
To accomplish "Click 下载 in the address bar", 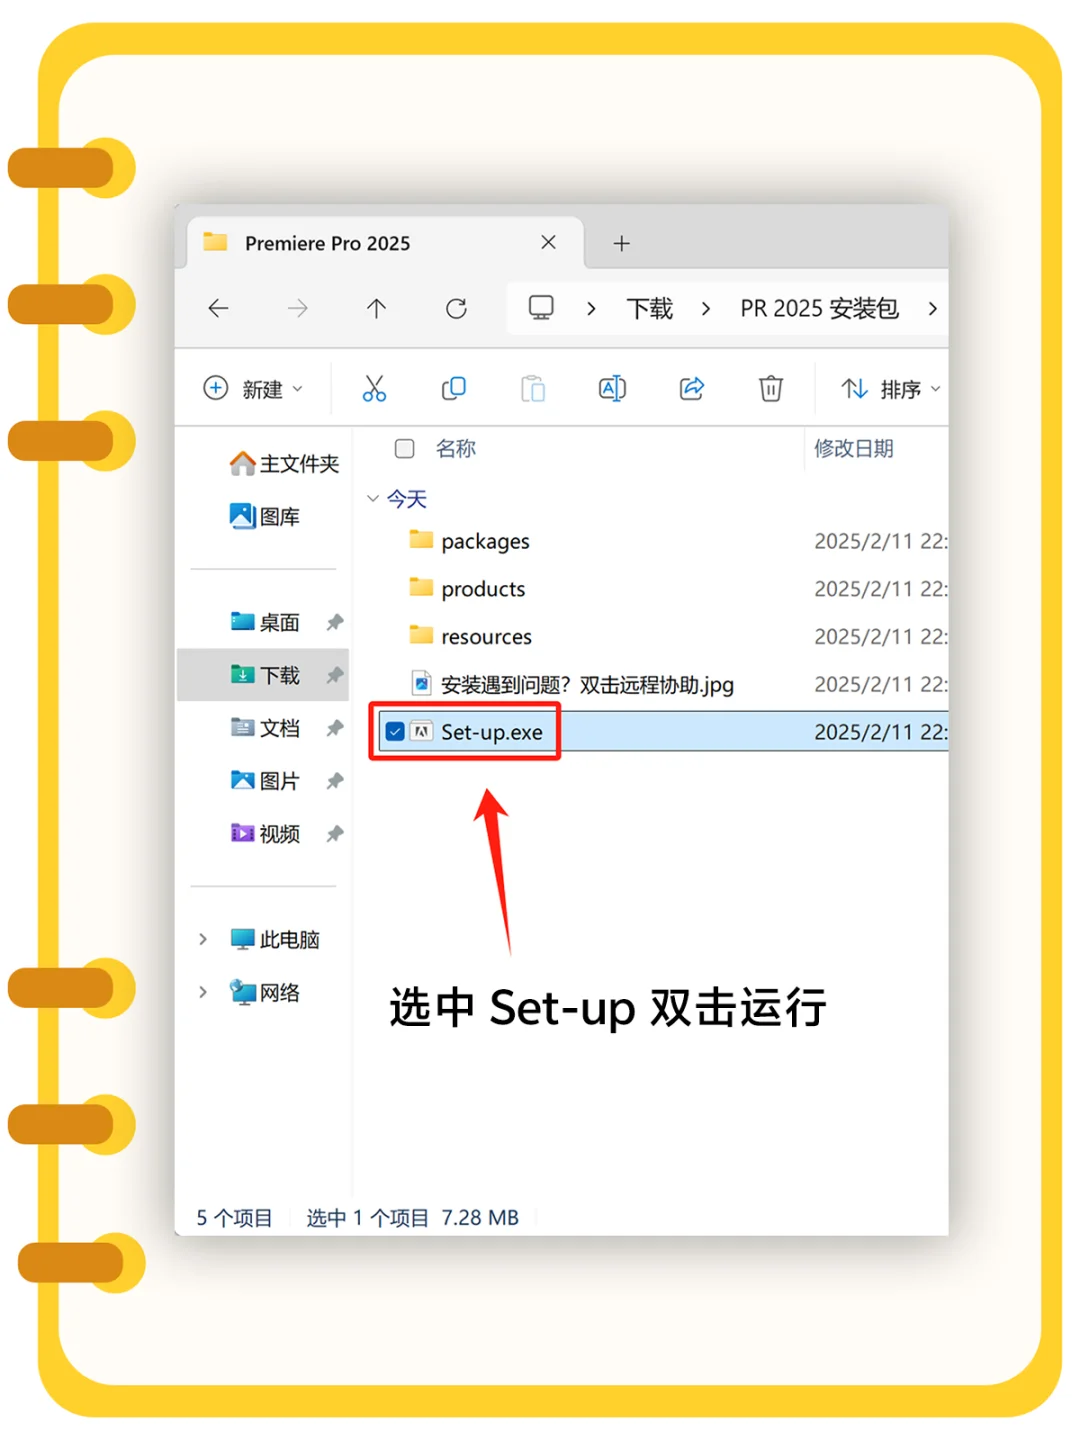I will point(649,308).
